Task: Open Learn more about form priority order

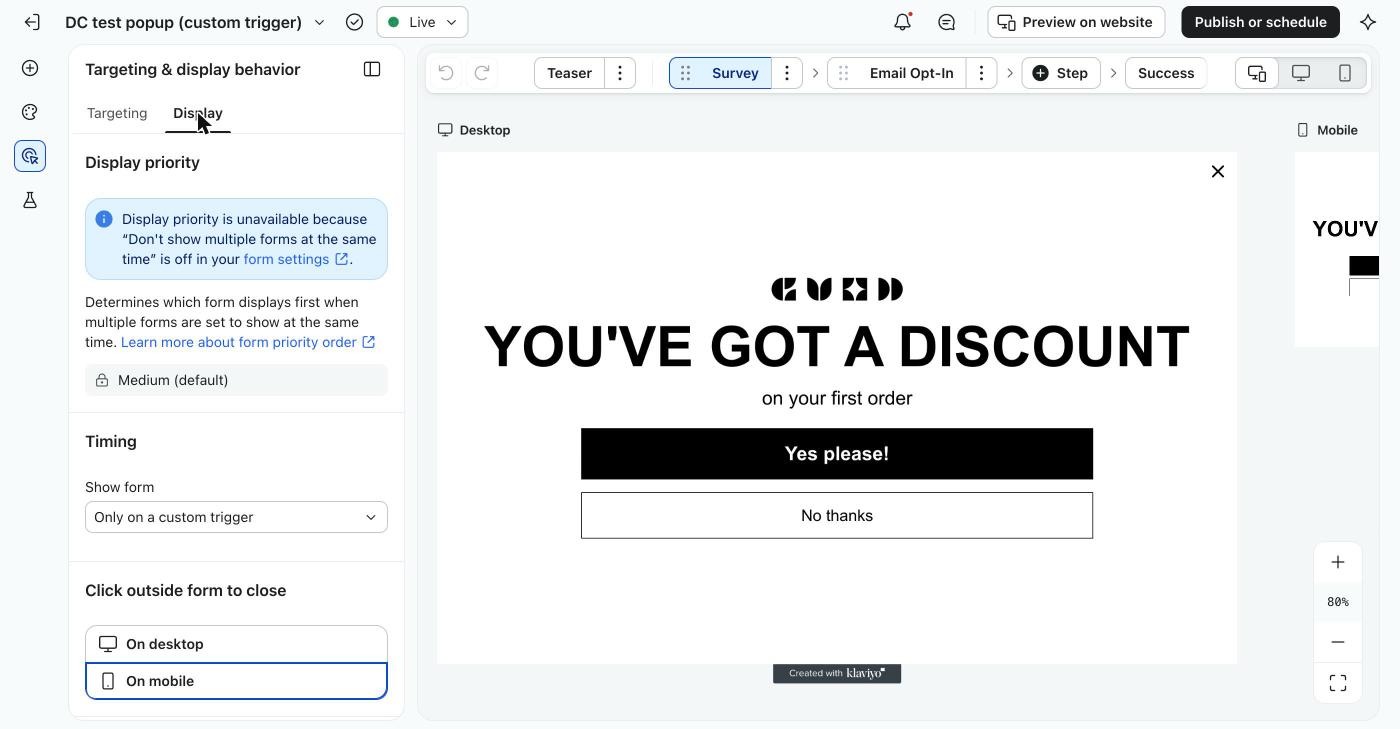Action: [248, 342]
